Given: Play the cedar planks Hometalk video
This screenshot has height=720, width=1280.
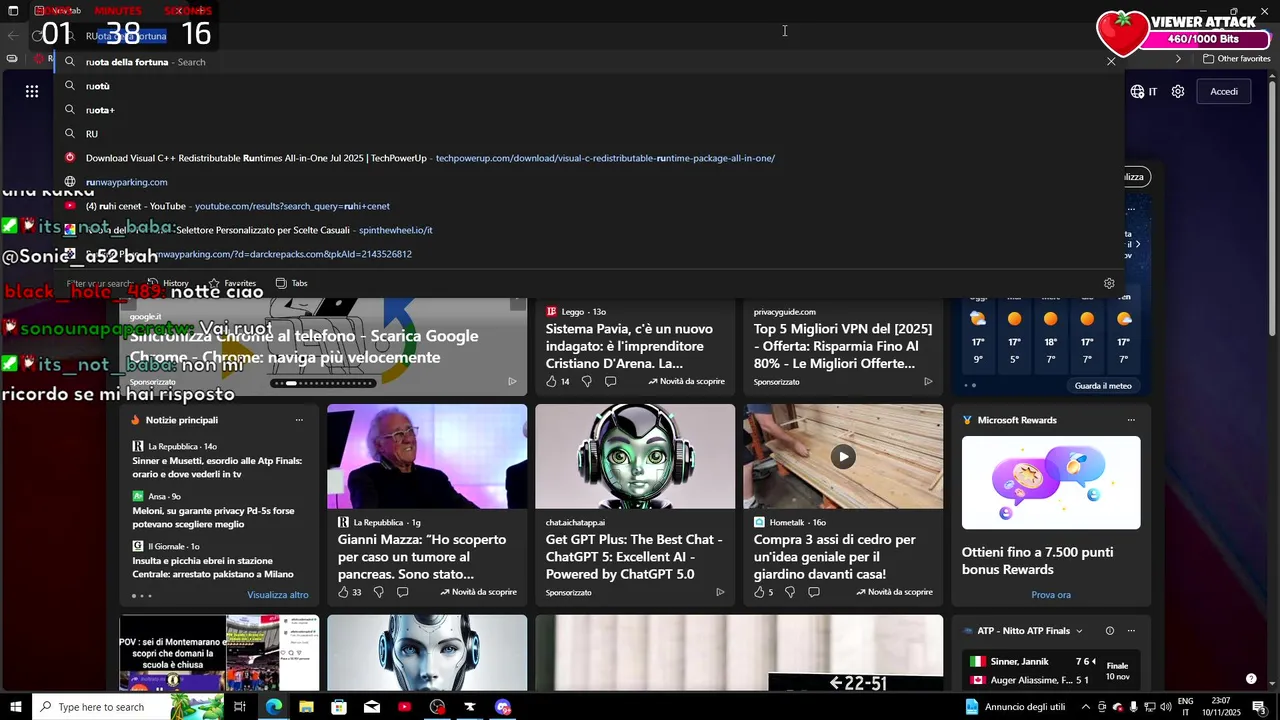Looking at the screenshot, I should [843, 456].
